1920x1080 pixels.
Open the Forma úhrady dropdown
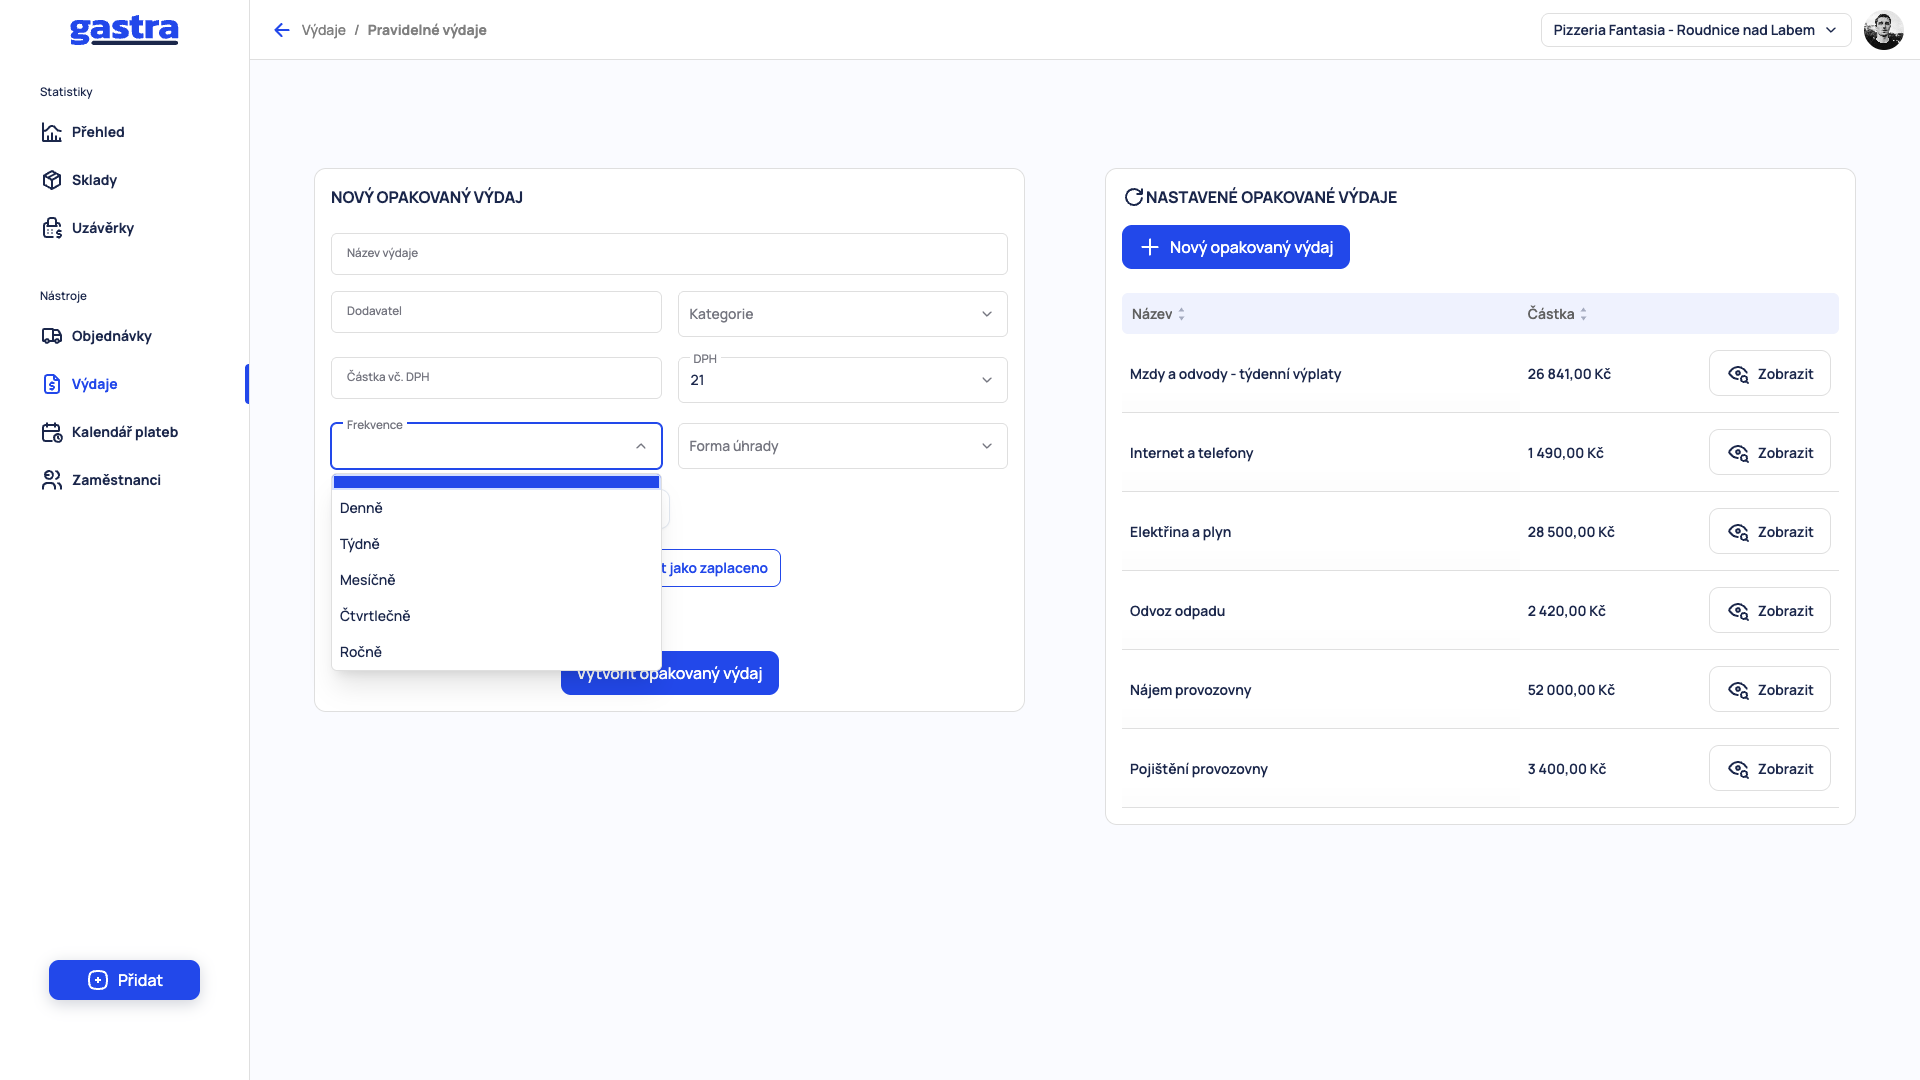pos(842,446)
